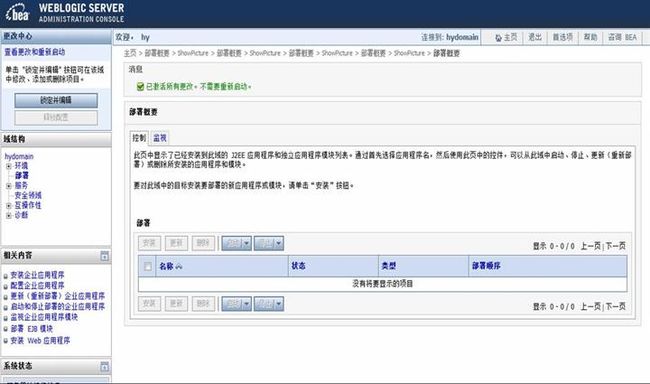Click the home icon beside 主页 in the top bar

pyautogui.click(x=499, y=38)
